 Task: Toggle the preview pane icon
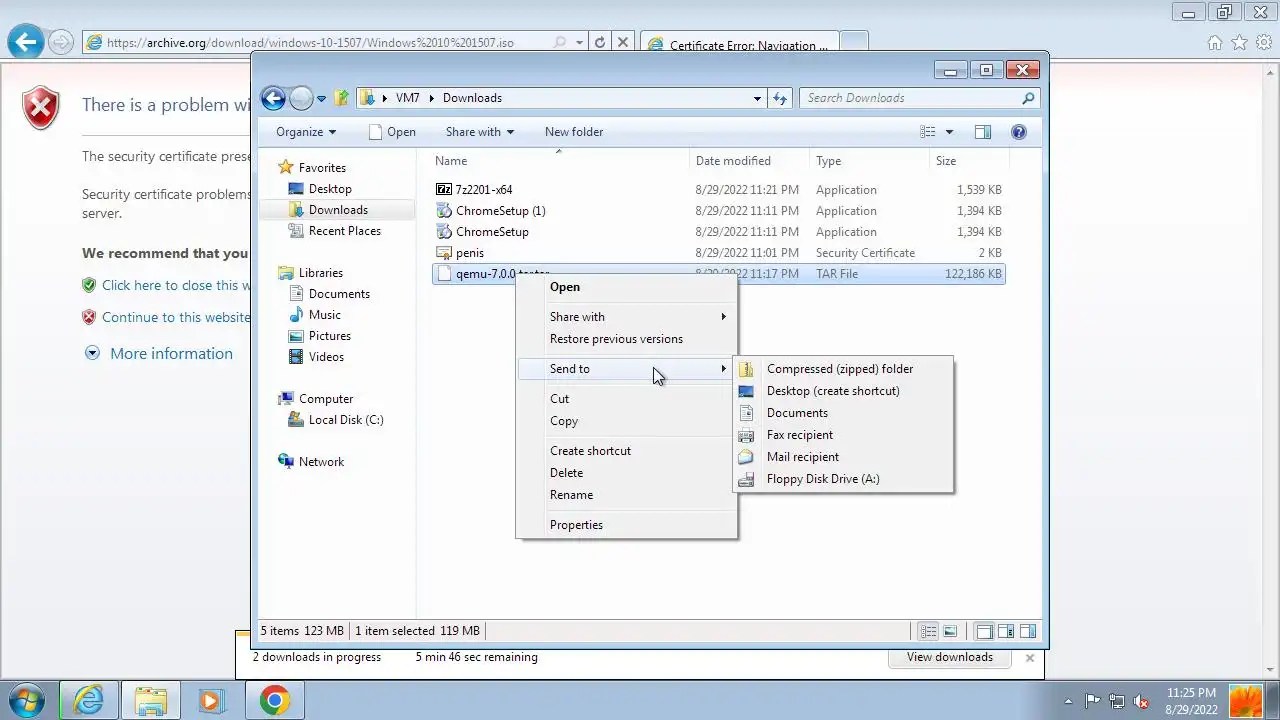[983, 132]
